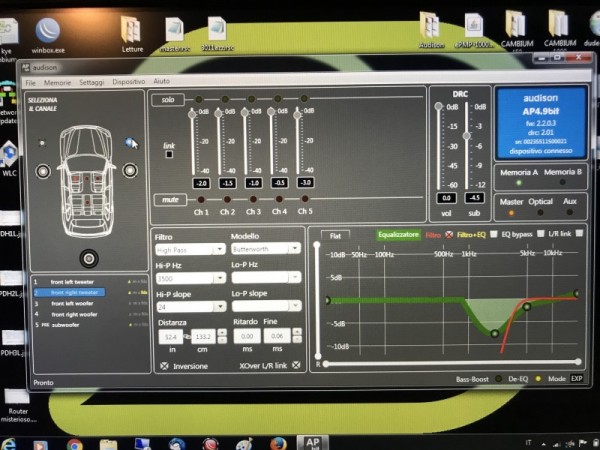Select the Aux input source
This screenshot has width=600, height=450.
(569, 212)
